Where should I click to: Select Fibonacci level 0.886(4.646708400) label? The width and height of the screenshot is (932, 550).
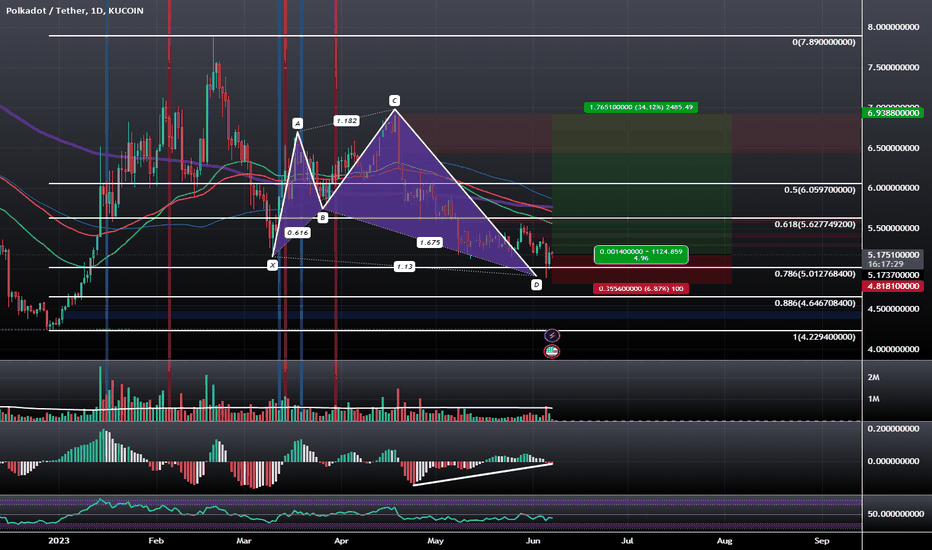(815, 303)
